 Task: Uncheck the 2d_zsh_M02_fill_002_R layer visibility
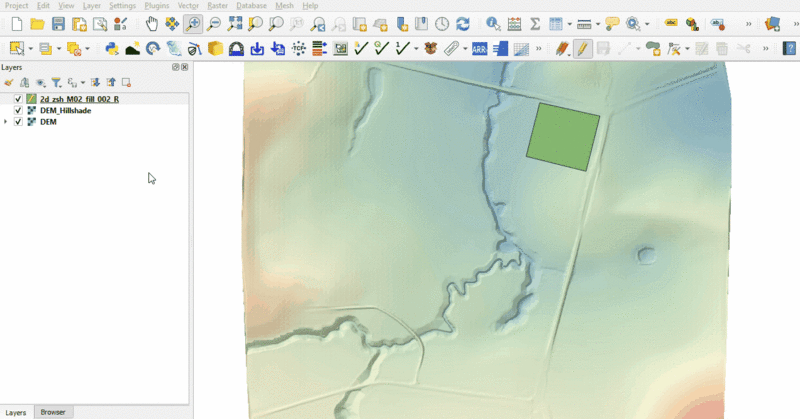tap(18, 100)
